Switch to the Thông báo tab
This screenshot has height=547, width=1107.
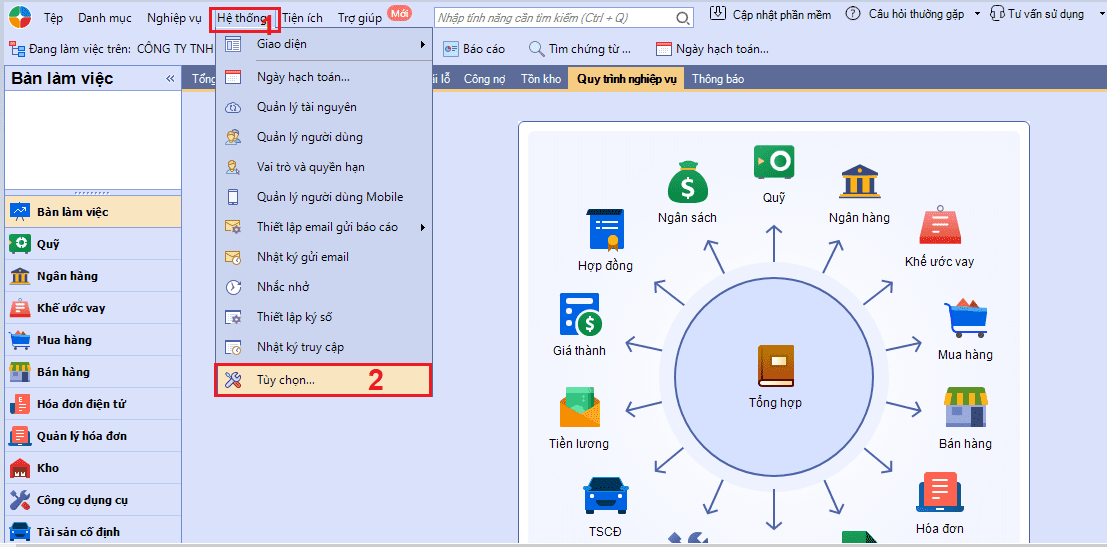(717, 79)
